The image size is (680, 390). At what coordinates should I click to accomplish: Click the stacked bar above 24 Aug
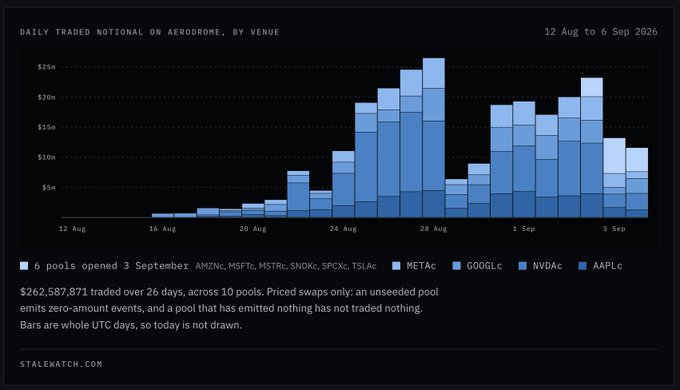pos(343,184)
